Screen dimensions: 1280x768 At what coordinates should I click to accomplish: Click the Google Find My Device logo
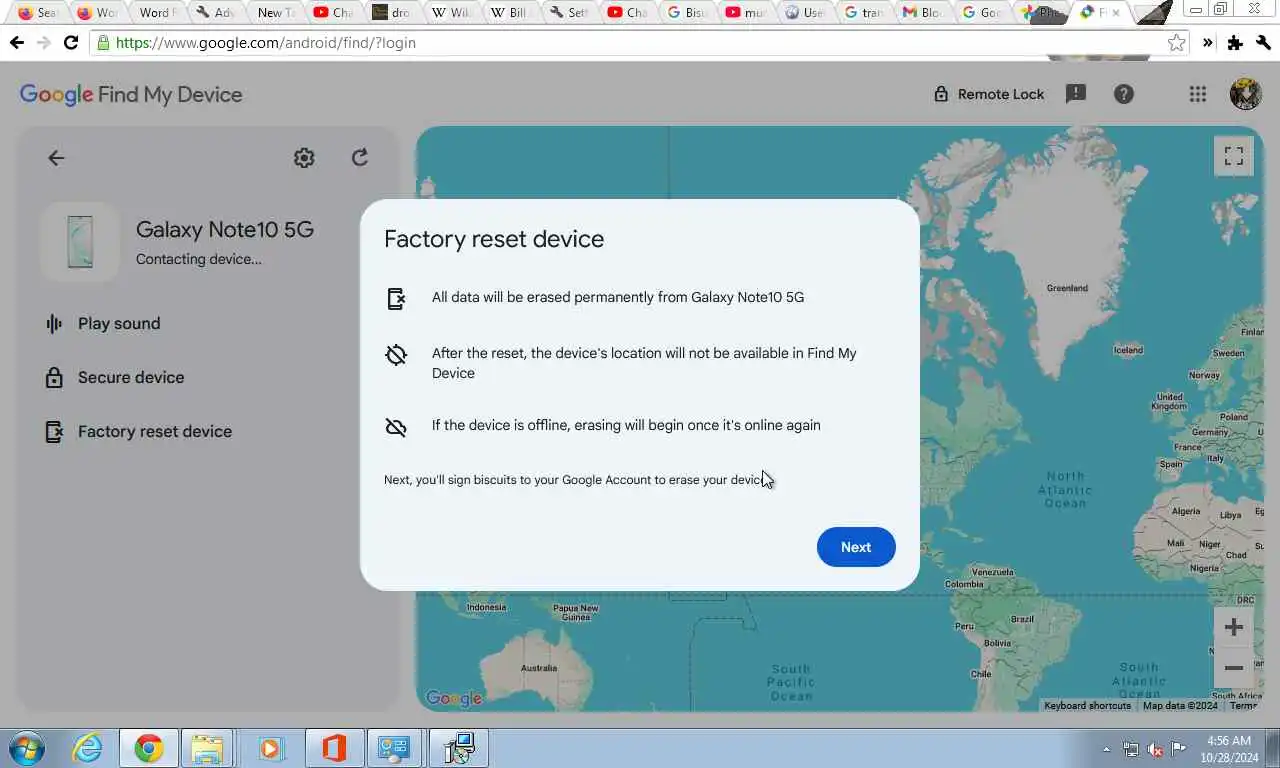[131, 94]
